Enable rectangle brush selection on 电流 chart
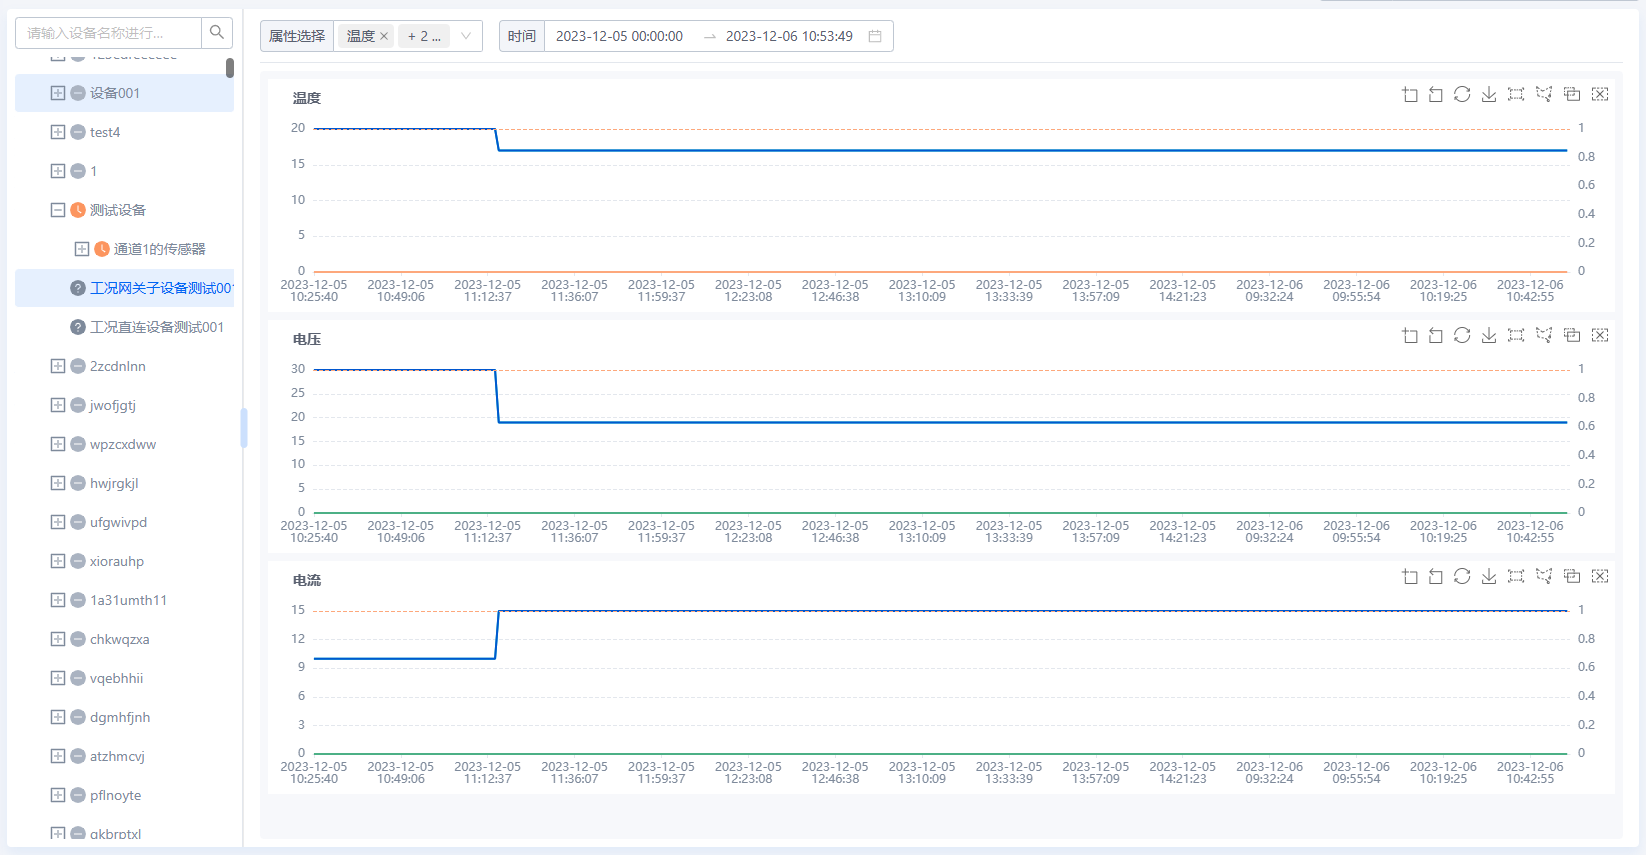The width and height of the screenshot is (1646, 855). pyautogui.click(x=1516, y=576)
